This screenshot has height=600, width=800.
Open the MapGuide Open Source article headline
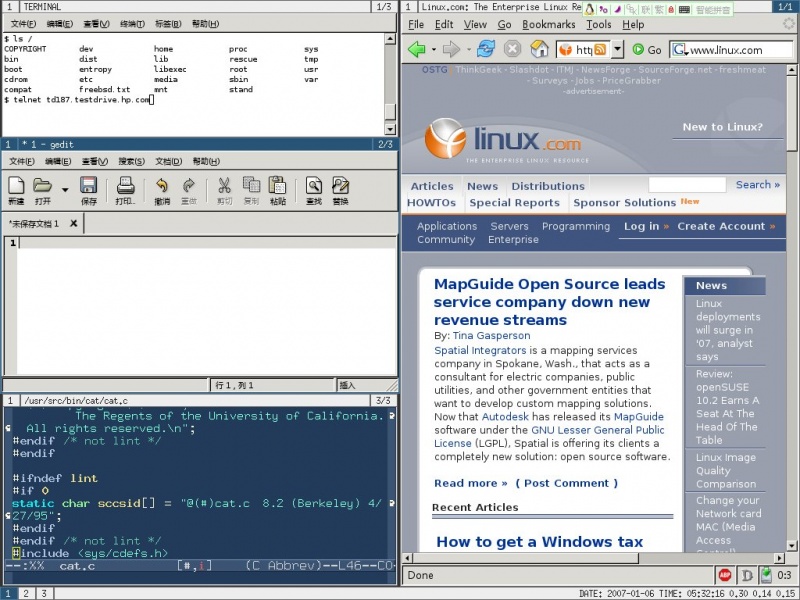point(549,302)
